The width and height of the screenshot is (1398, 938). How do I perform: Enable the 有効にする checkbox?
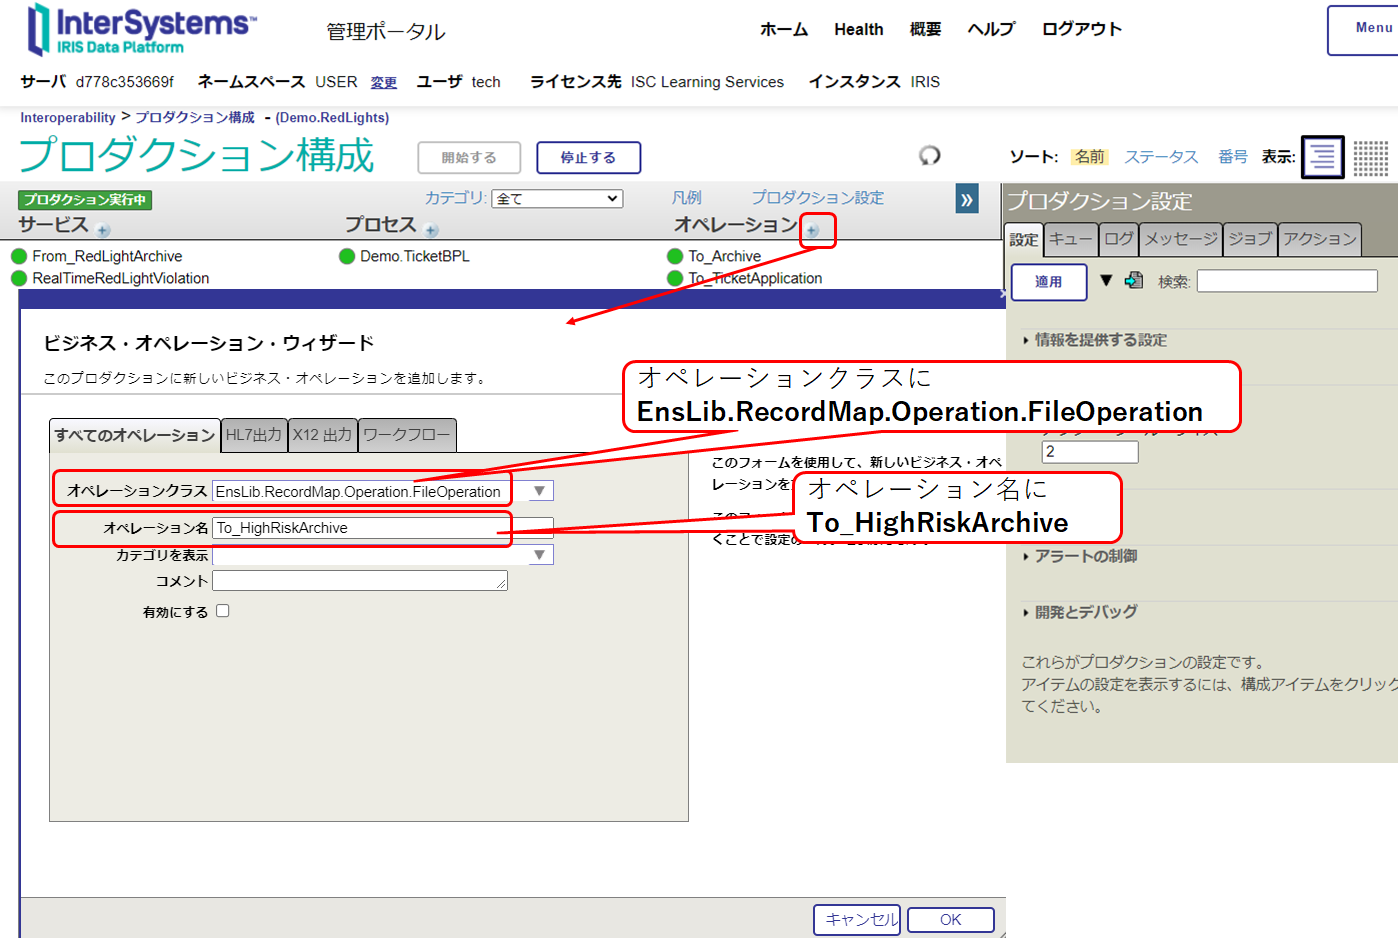click(223, 611)
